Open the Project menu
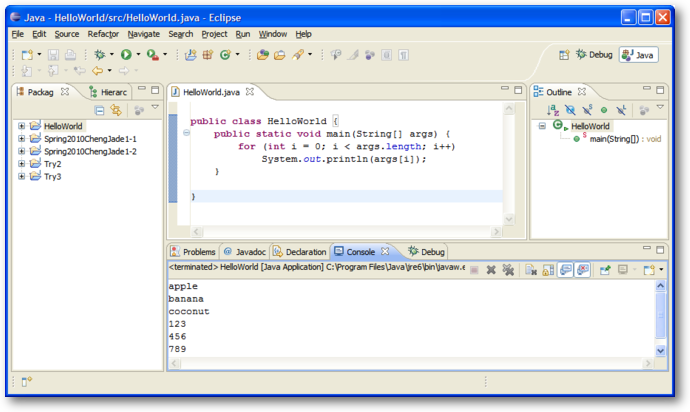690x412 pixels. tap(214, 34)
